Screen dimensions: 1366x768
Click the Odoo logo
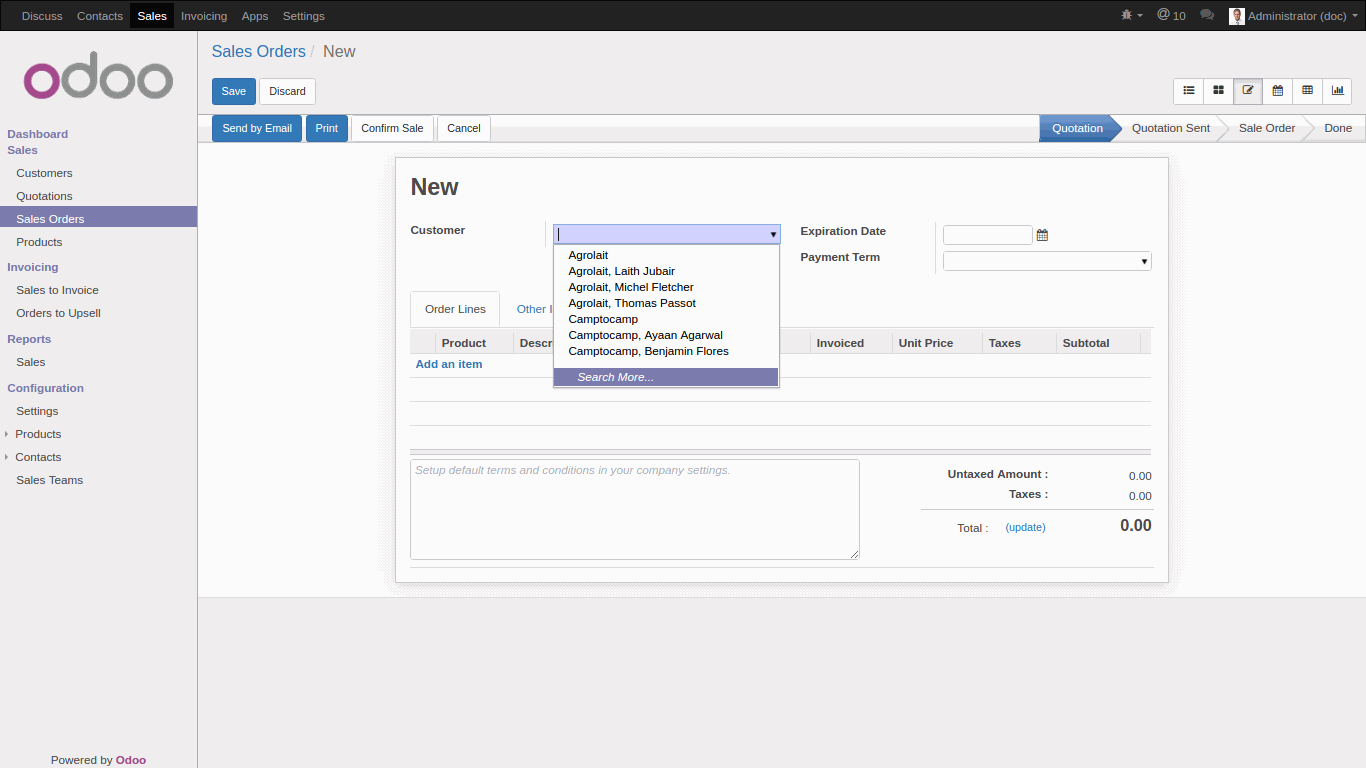(x=98, y=76)
